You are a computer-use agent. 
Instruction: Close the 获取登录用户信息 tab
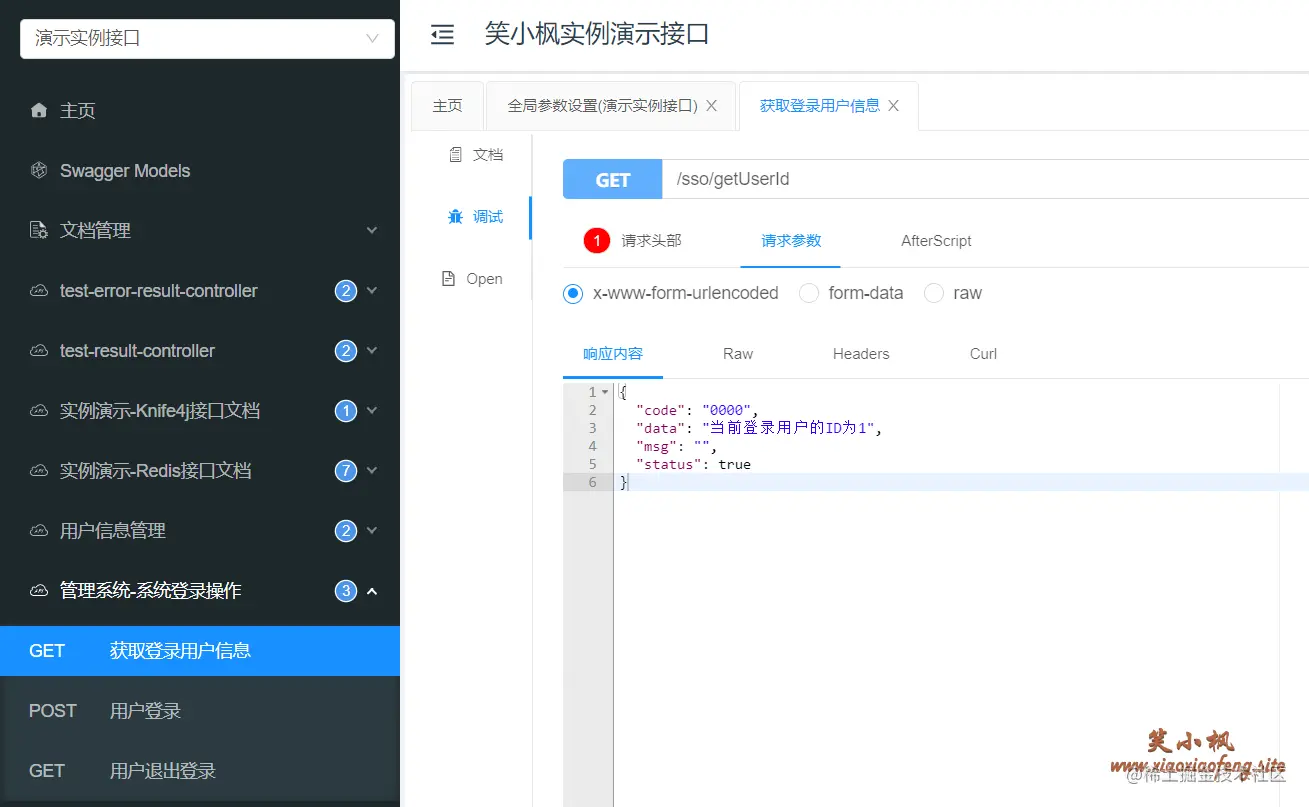(894, 106)
